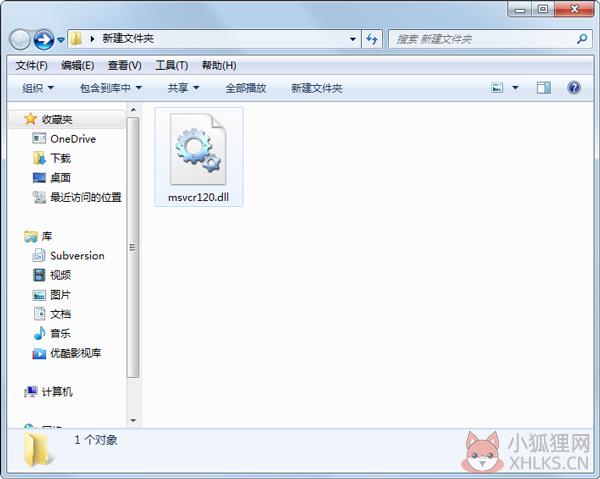Viewport: 600px width, 479px height.
Task: Click the greyed Back navigation button
Action: coord(20,39)
